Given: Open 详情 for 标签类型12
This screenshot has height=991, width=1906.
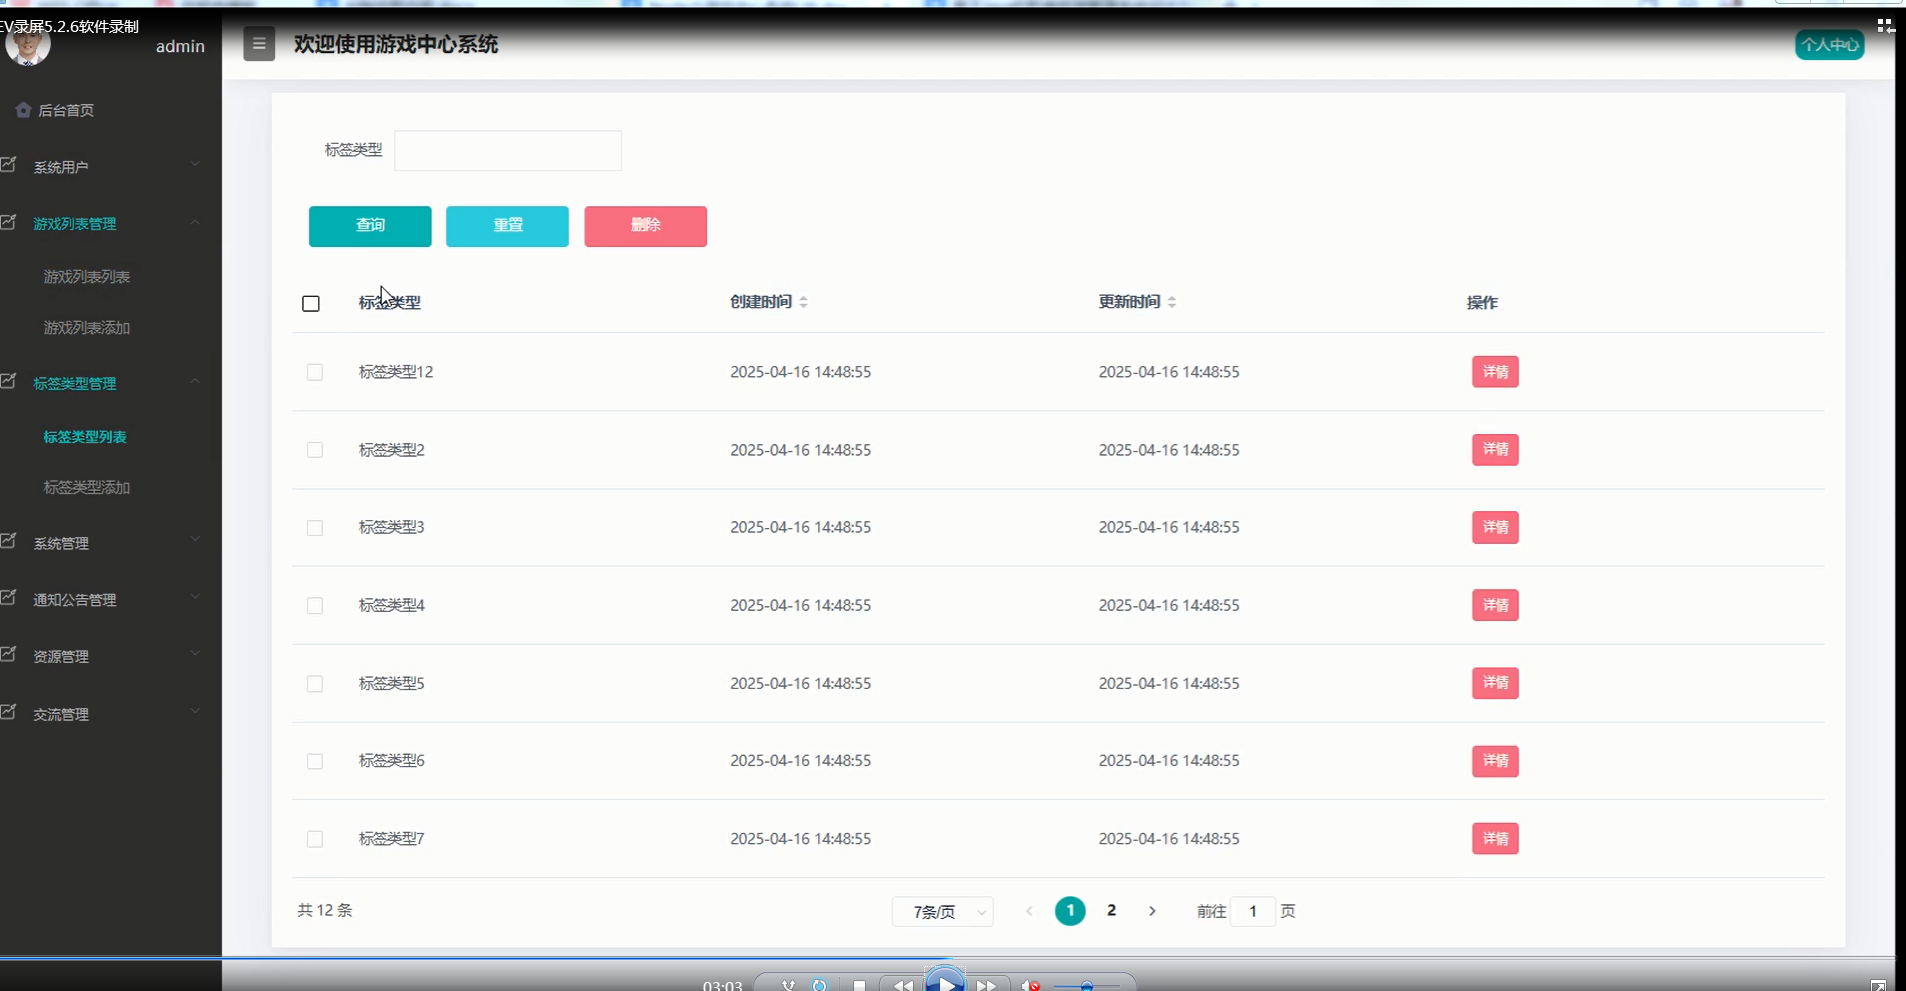Looking at the screenshot, I should [x=1495, y=372].
